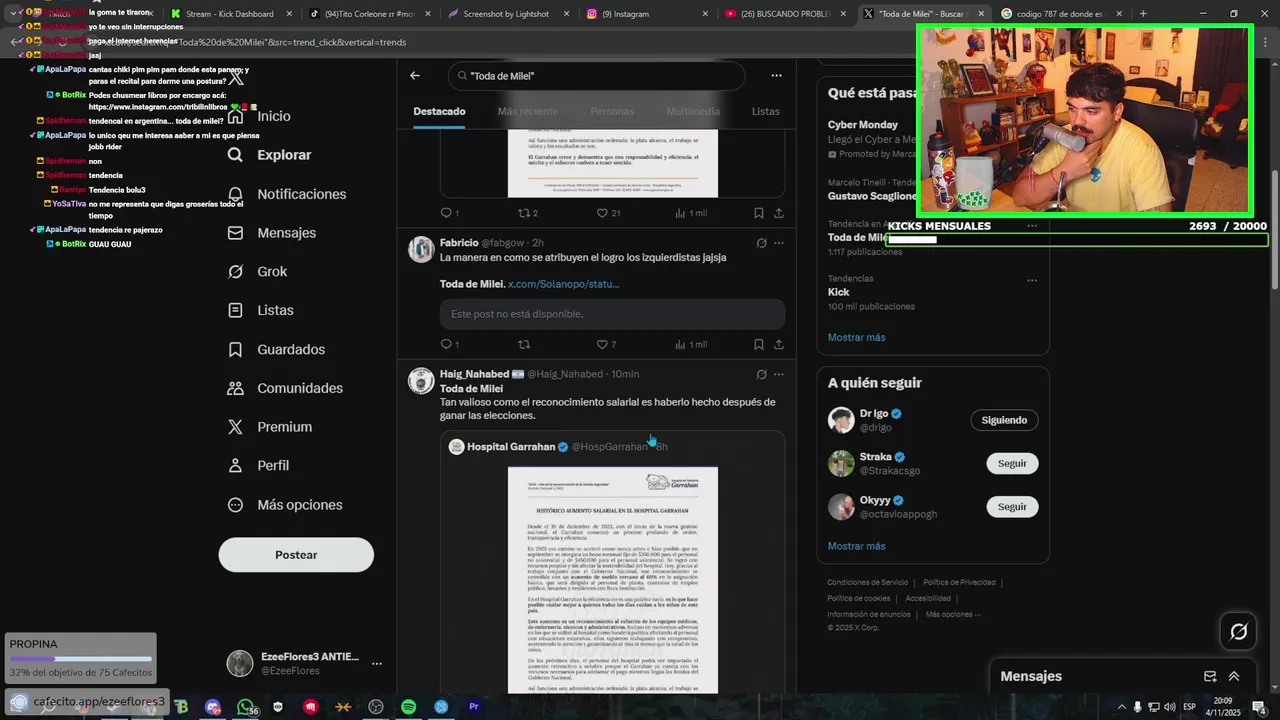Toggle following for Dr Igo
1280x720 pixels.
(x=1004, y=420)
